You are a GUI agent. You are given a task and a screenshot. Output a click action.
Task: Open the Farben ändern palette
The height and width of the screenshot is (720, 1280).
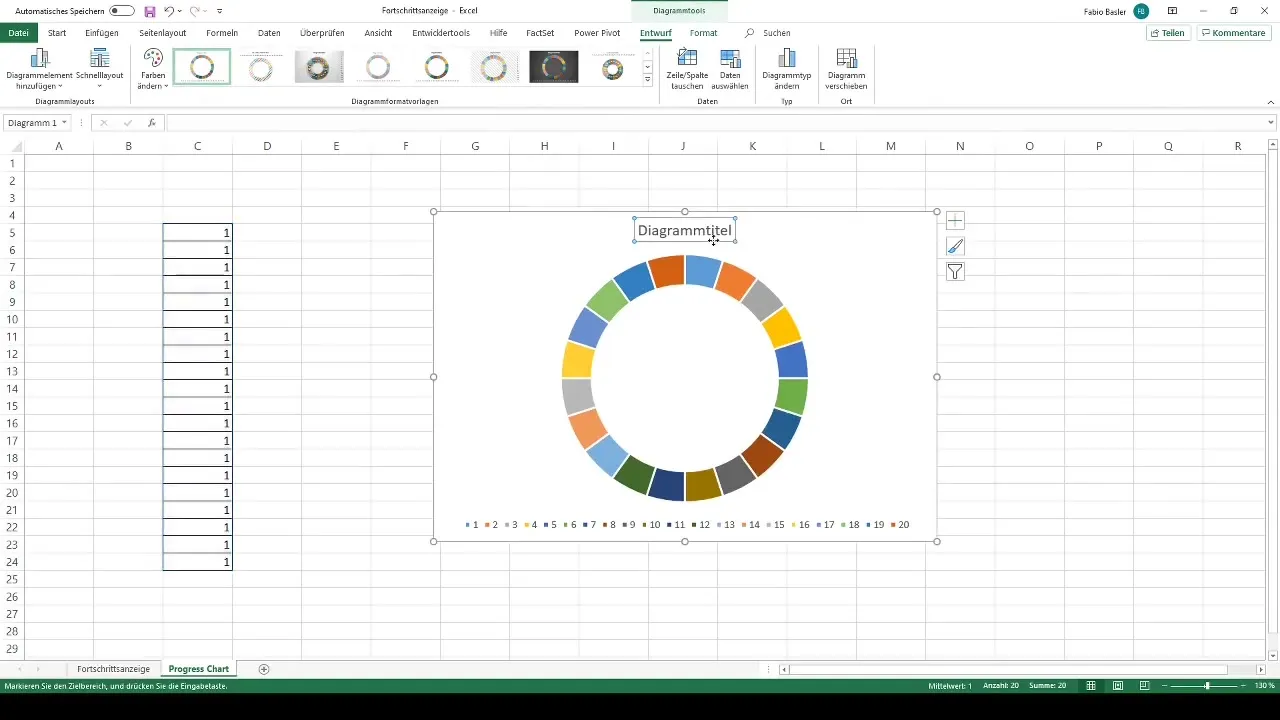(x=153, y=69)
